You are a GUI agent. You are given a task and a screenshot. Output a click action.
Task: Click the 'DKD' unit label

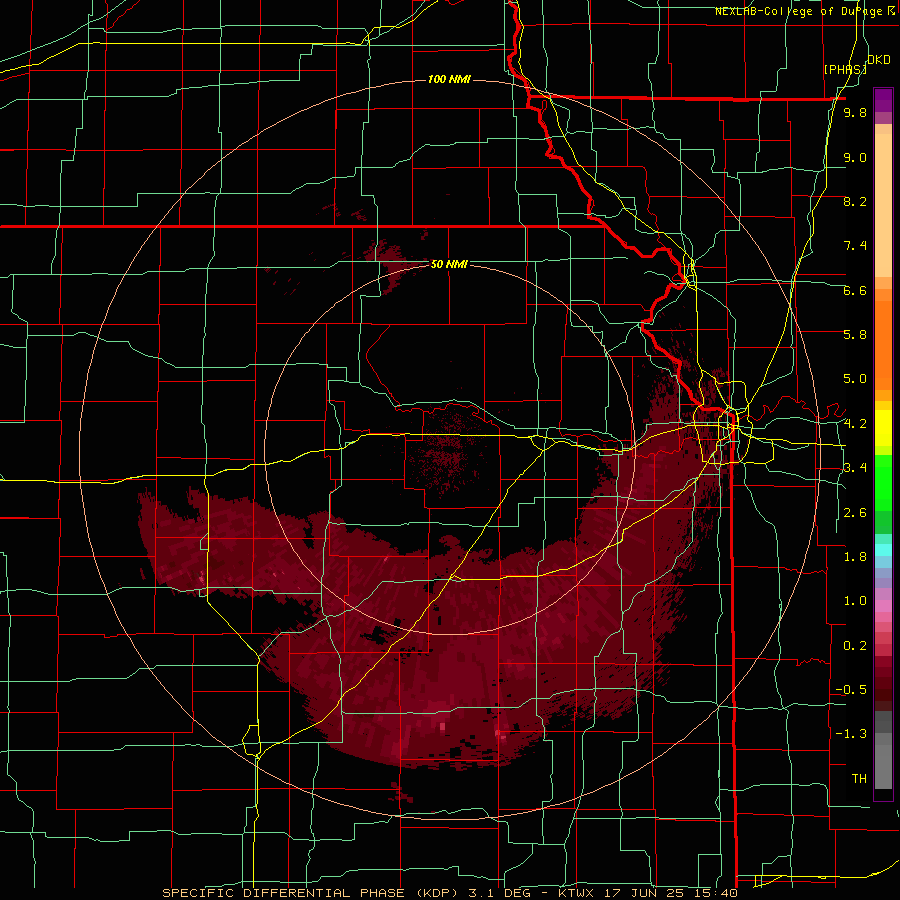(x=879, y=60)
